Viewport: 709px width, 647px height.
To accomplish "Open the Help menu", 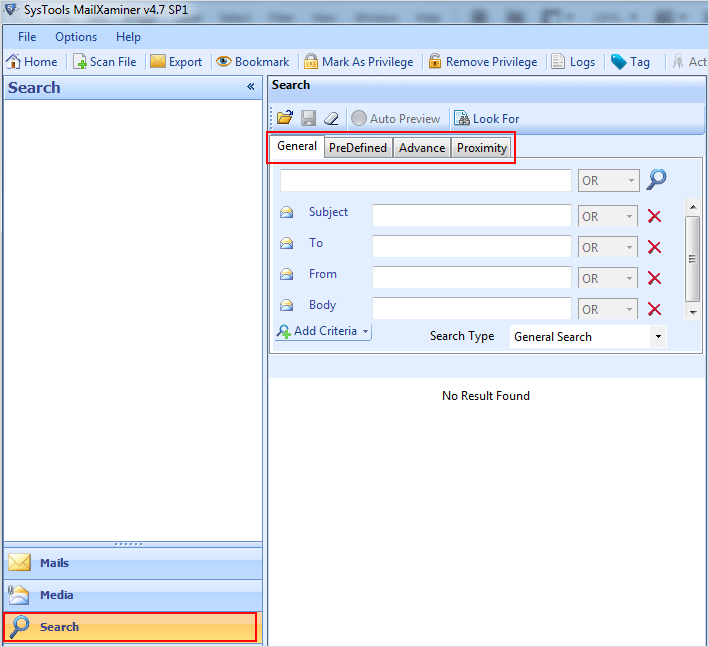I will coord(128,37).
